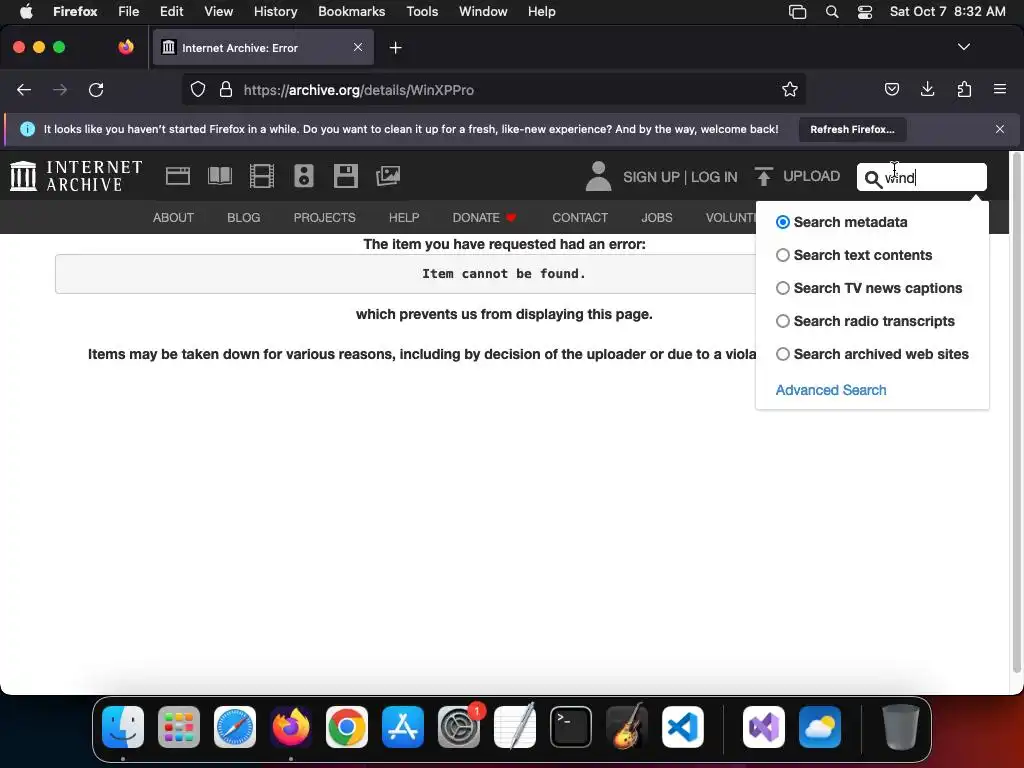Reload the page with the refresh icon

pos(96,89)
